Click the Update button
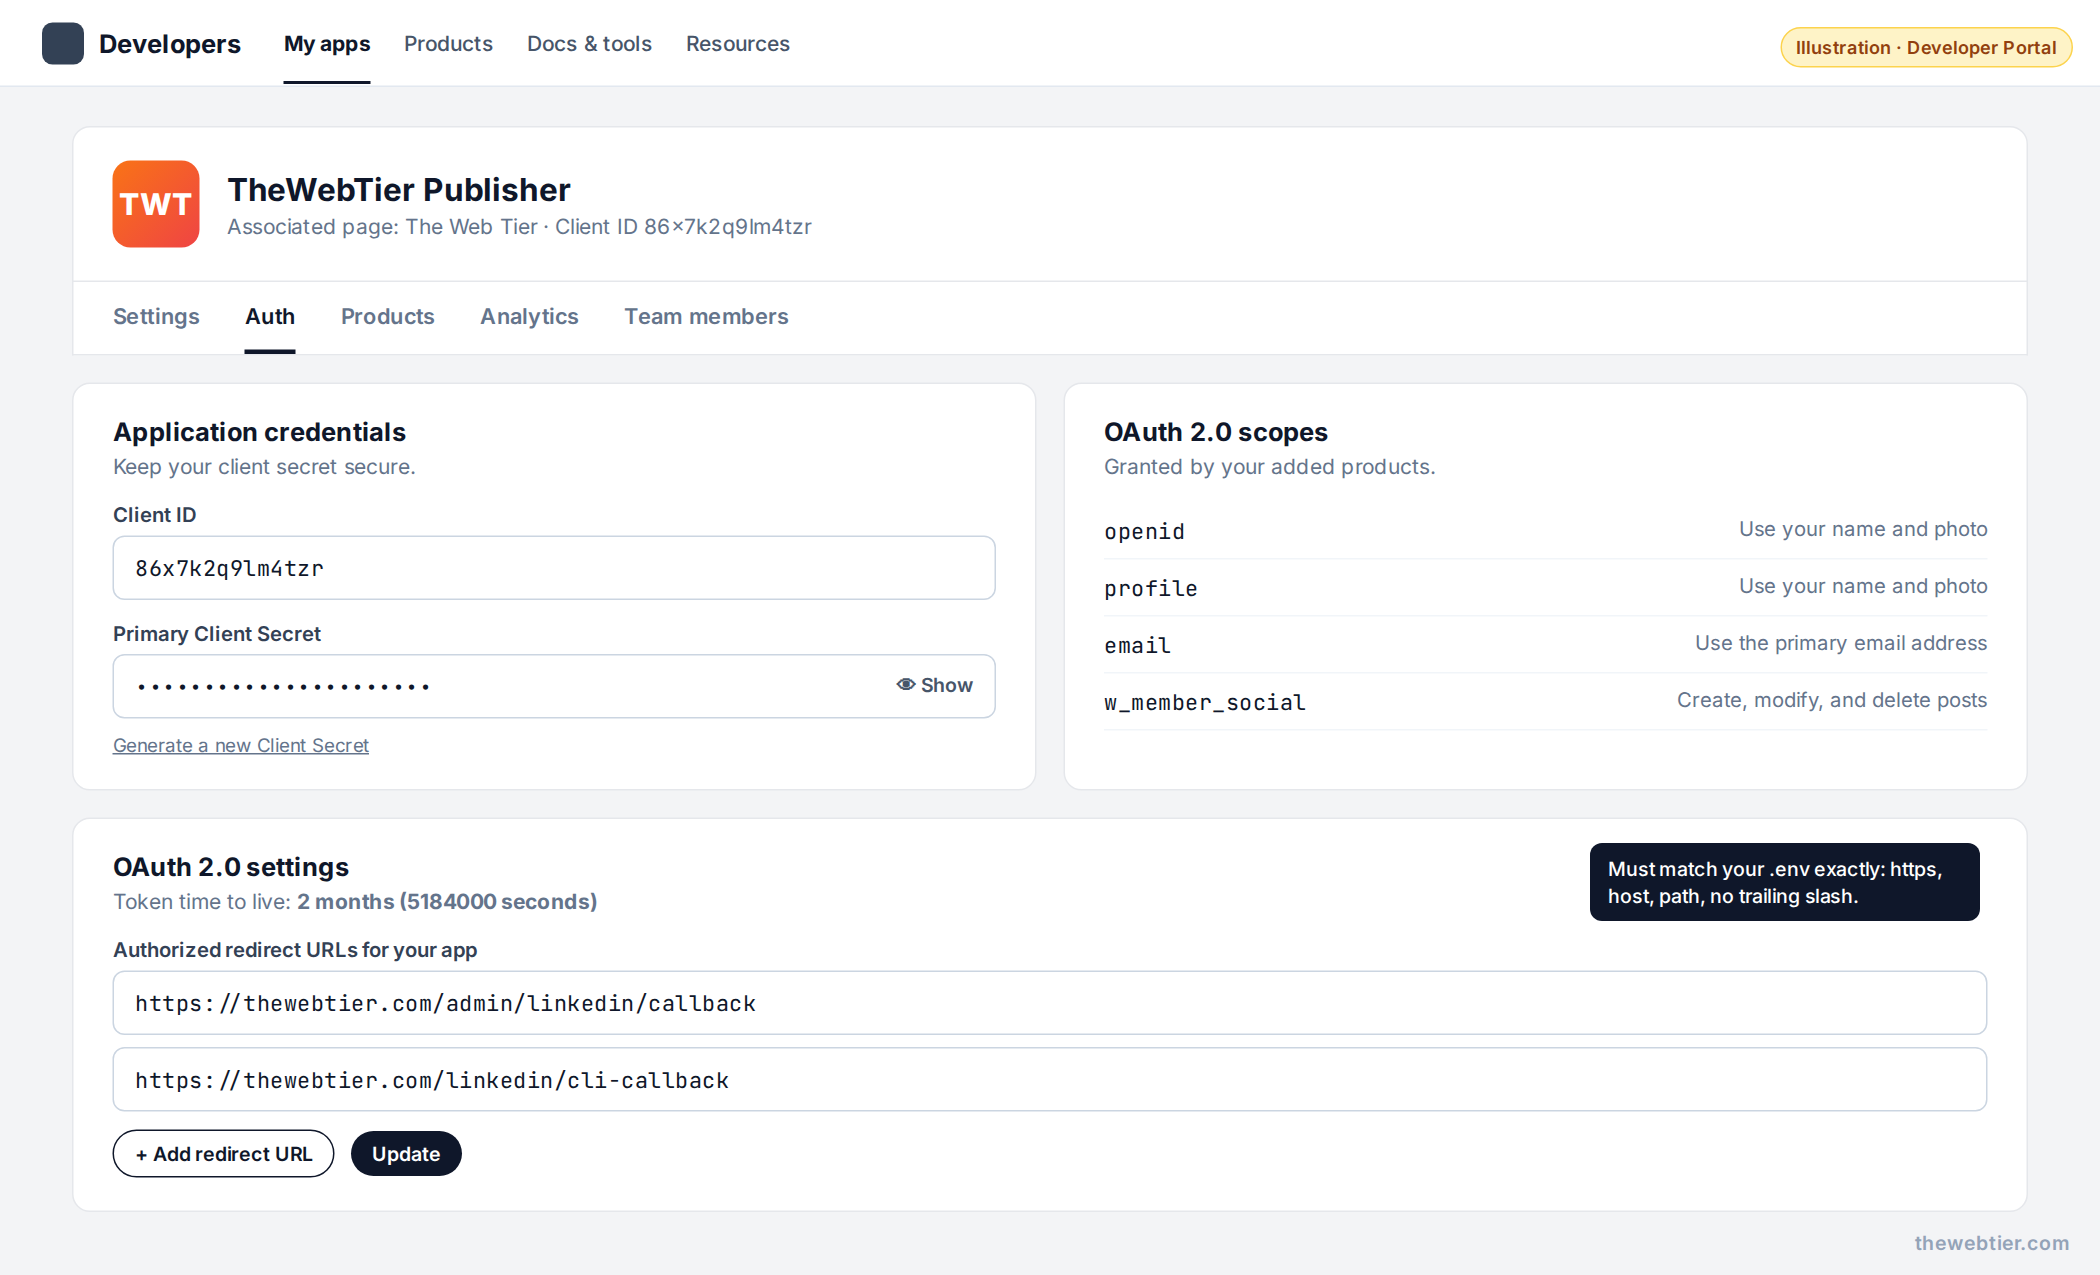 click(x=406, y=1154)
